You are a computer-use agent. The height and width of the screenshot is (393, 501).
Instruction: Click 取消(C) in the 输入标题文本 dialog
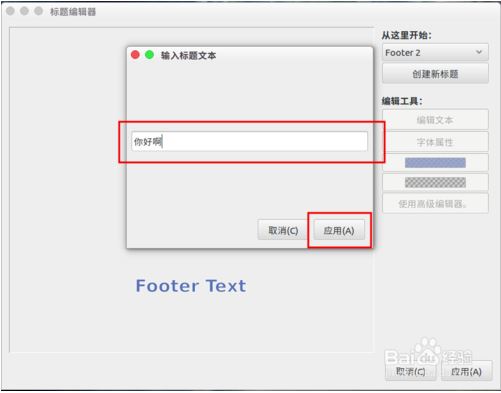tap(283, 230)
